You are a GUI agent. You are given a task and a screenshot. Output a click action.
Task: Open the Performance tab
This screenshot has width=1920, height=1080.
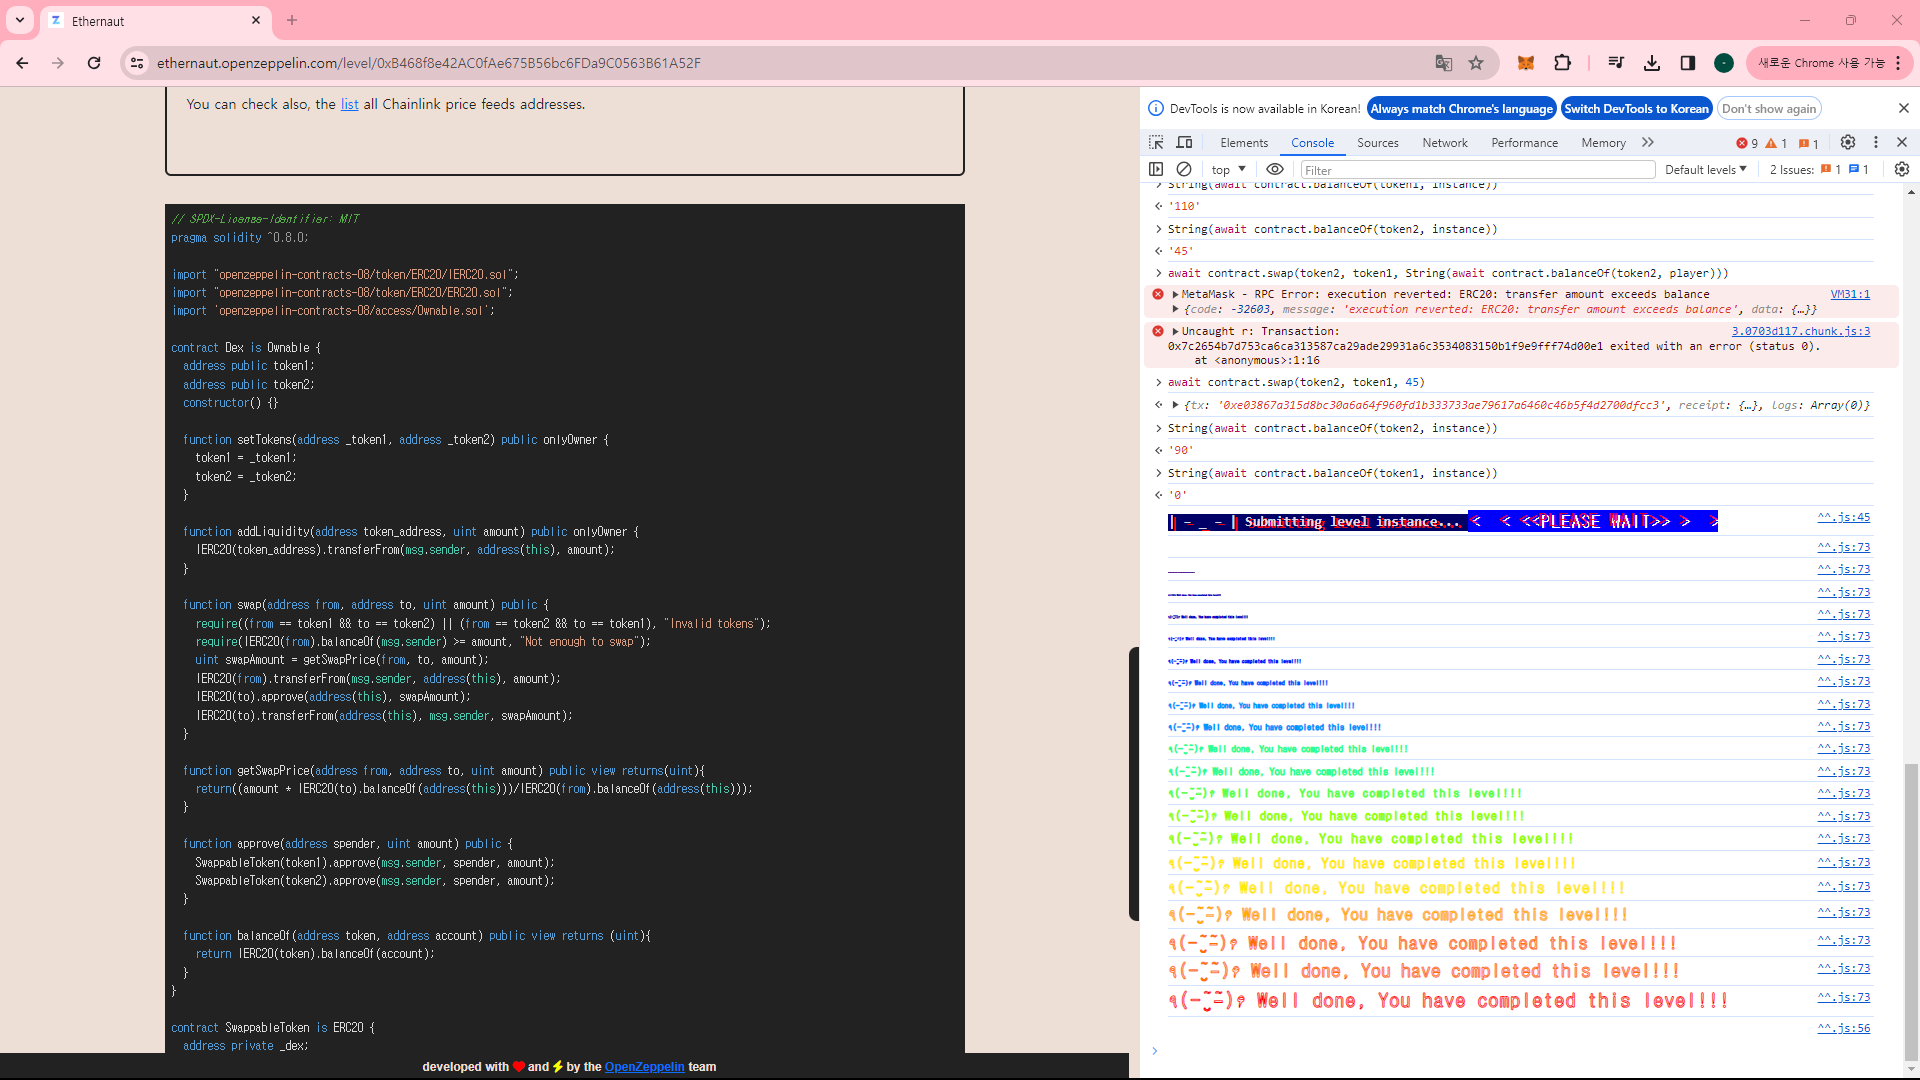tap(1524, 143)
